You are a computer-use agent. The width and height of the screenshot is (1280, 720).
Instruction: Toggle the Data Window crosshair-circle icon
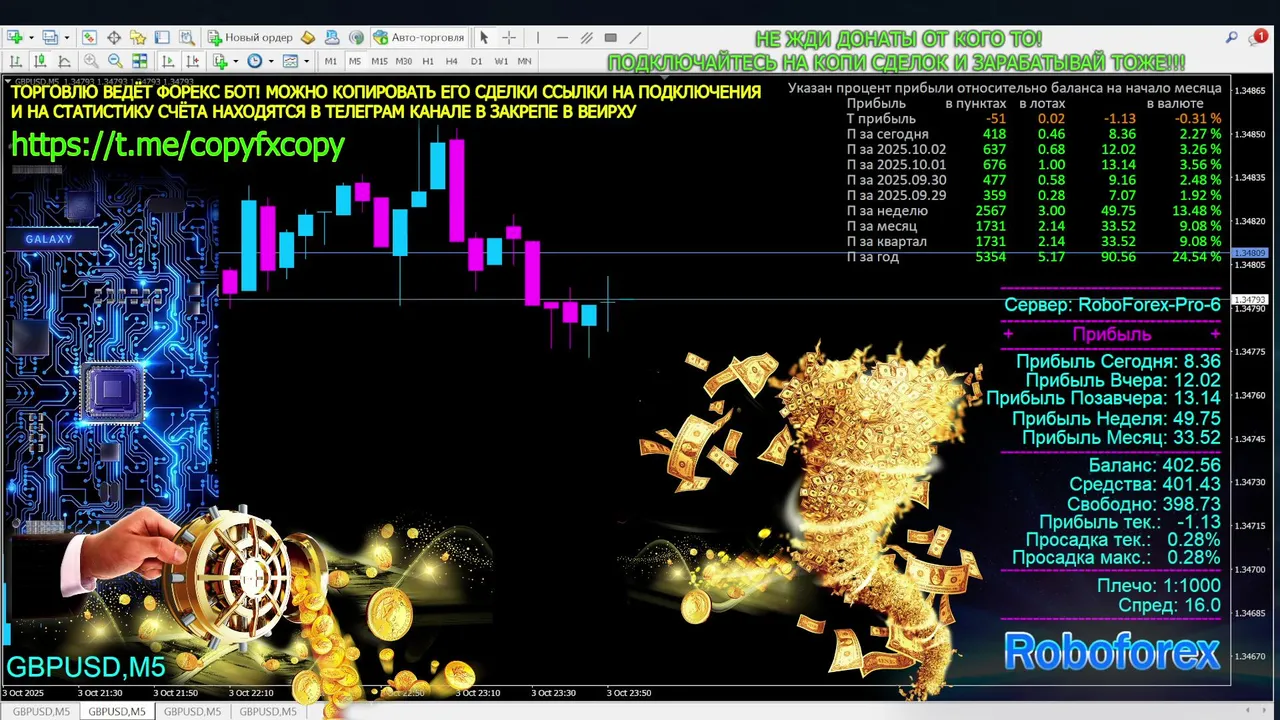coord(113,37)
